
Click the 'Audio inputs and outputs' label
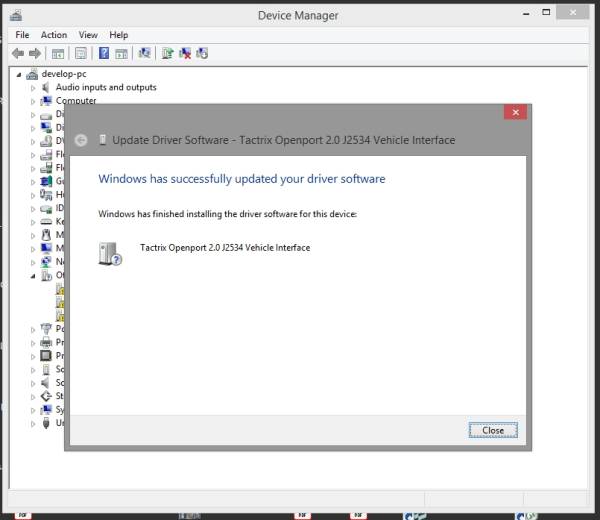(x=106, y=87)
